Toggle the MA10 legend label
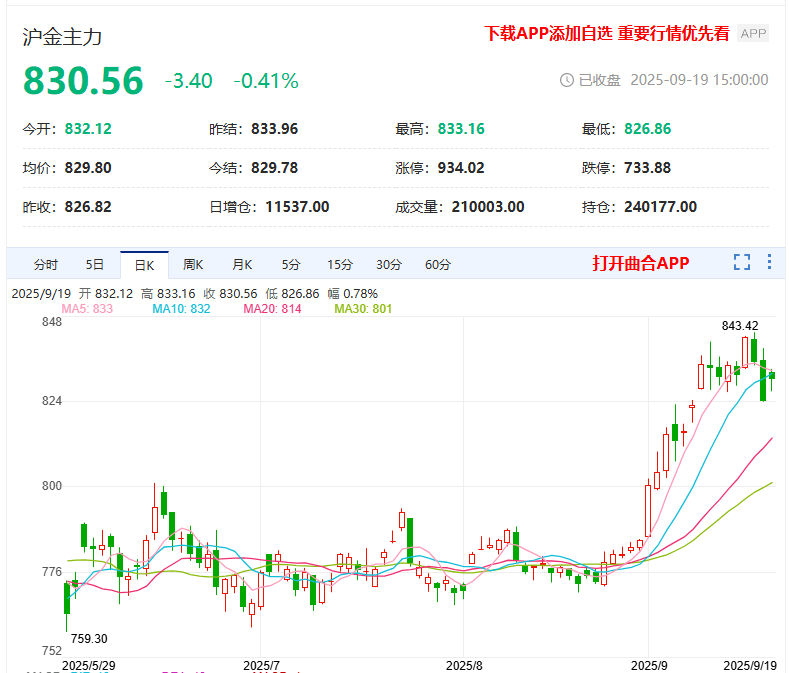789x673 pixels. (x=181, y=309)
